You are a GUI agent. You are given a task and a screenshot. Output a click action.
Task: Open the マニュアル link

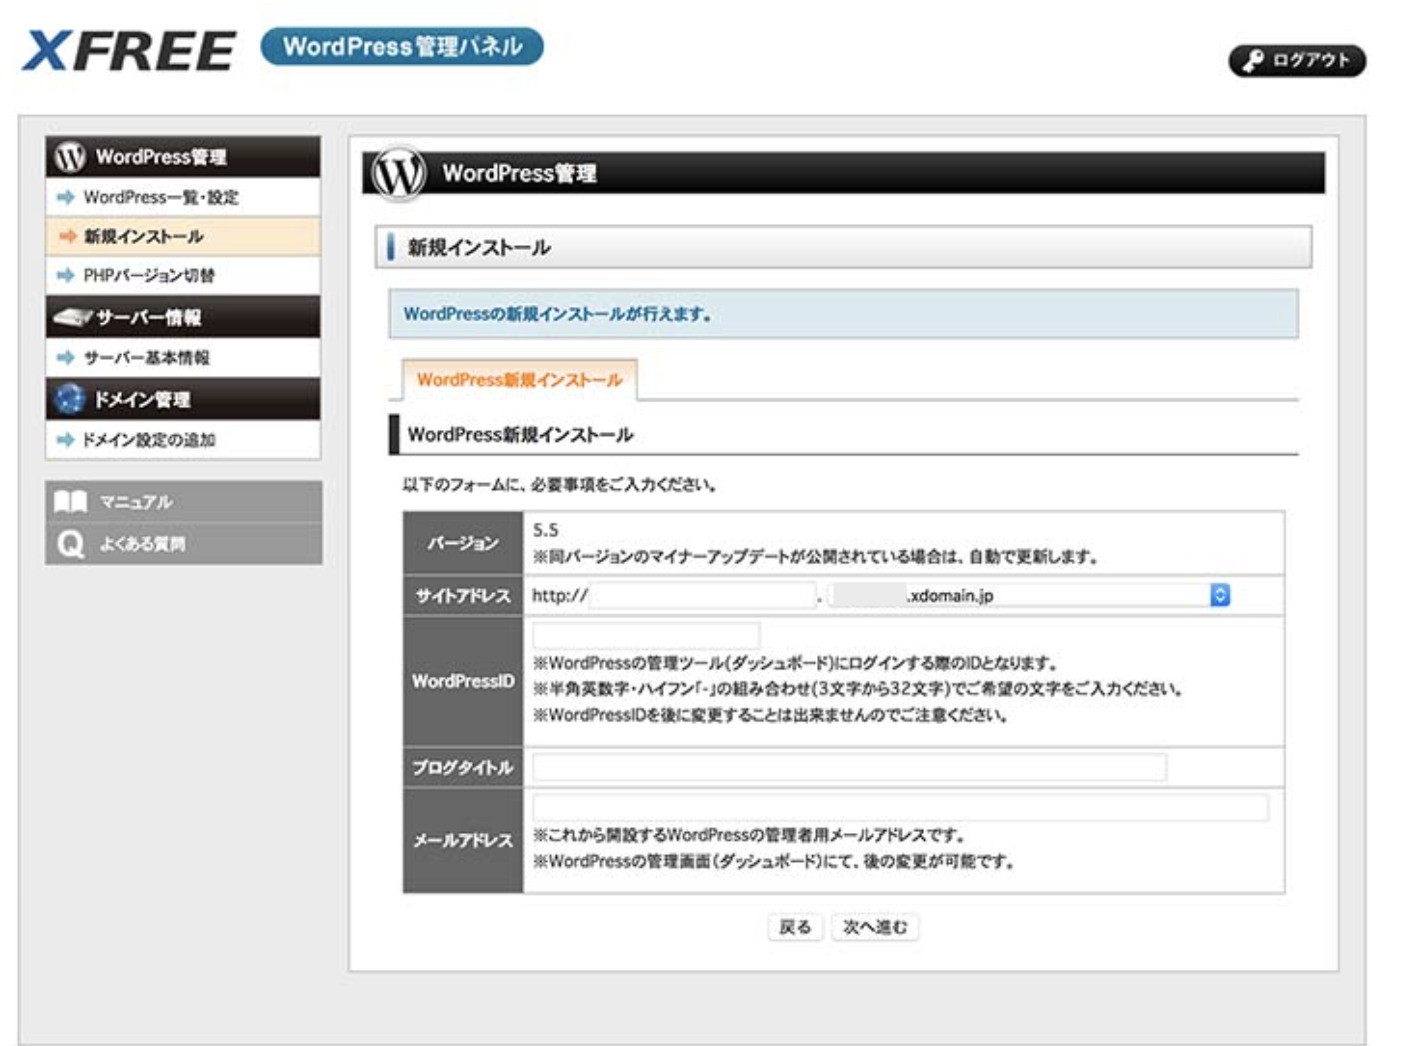pos(184,502)
